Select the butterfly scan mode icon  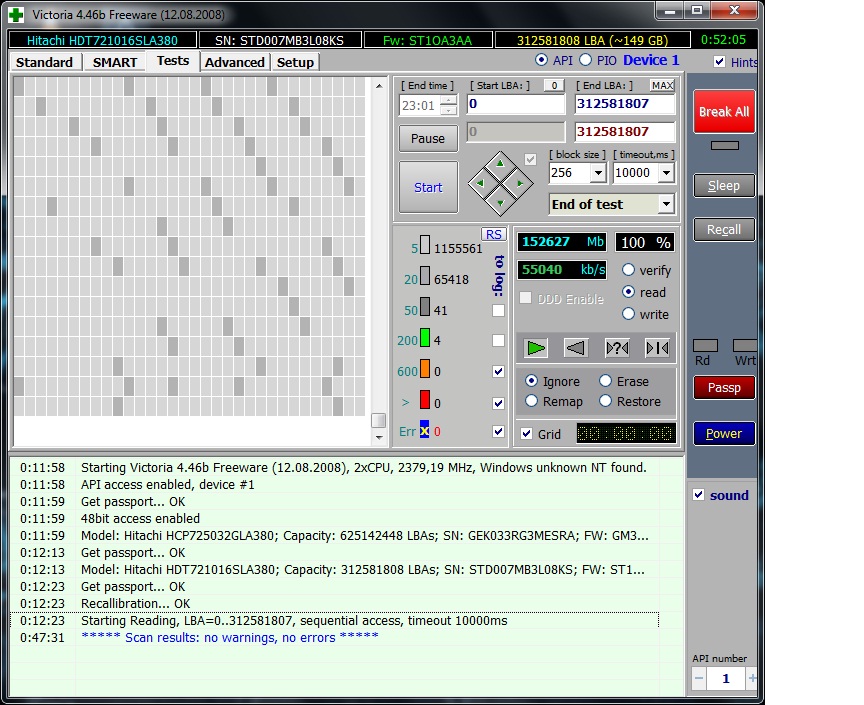click(x=656, y=348)
